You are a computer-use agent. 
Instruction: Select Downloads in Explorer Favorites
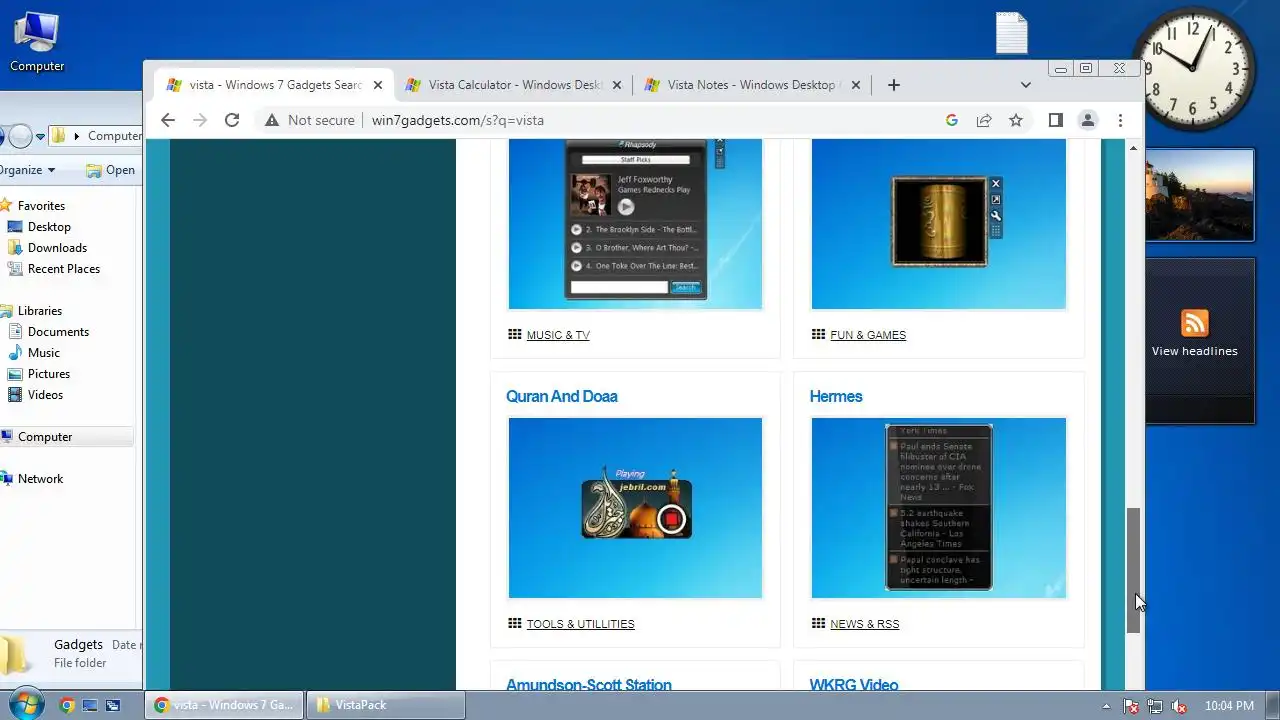[57, 248]
